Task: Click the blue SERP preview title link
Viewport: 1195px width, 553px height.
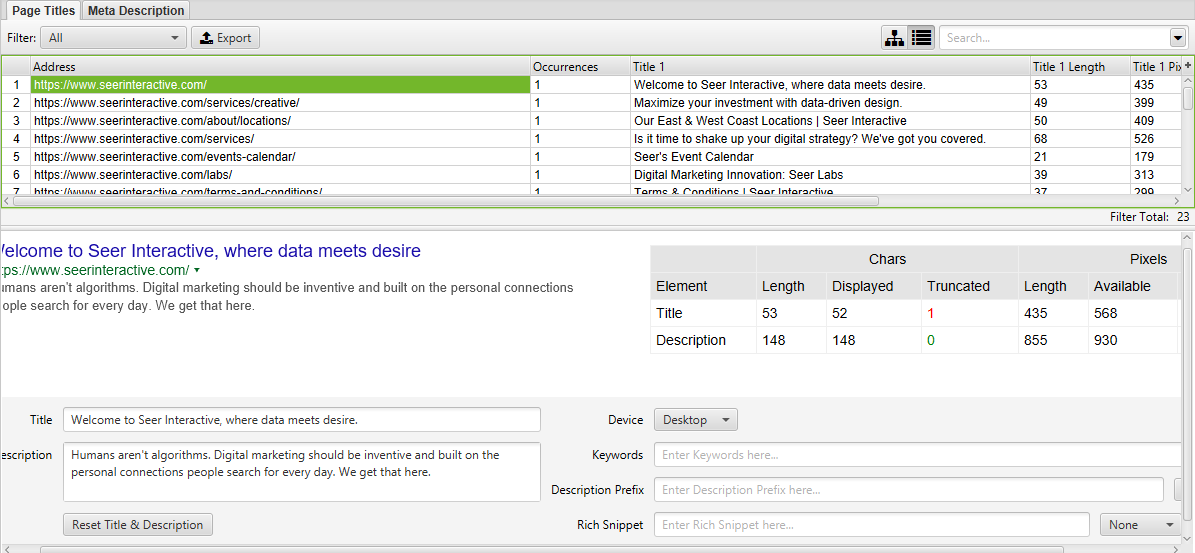Action: (x=209, y=251)
